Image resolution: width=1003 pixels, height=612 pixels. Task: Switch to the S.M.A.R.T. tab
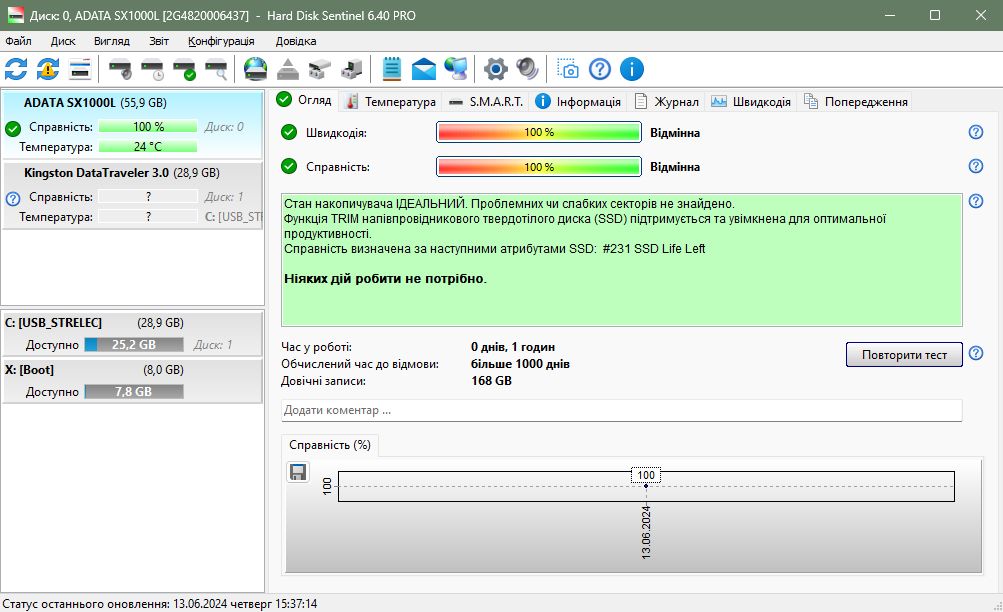click(486, 102)
